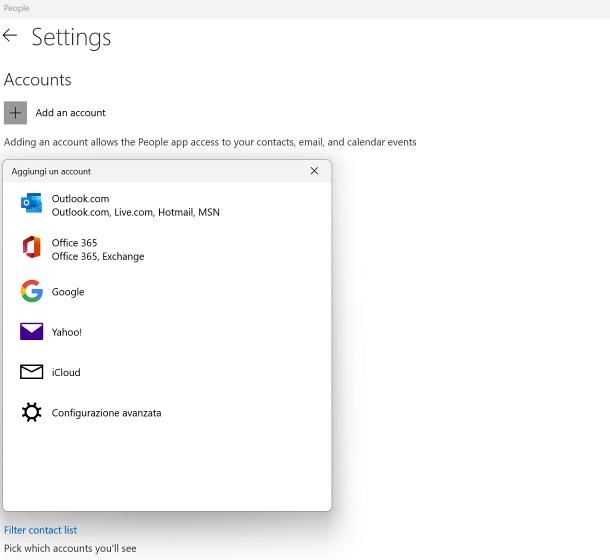Screen dimensions: 610x560
Task: Close the 'Aggiungi un account' dialog
Action: pyautogui.click(x=314, y=171)
